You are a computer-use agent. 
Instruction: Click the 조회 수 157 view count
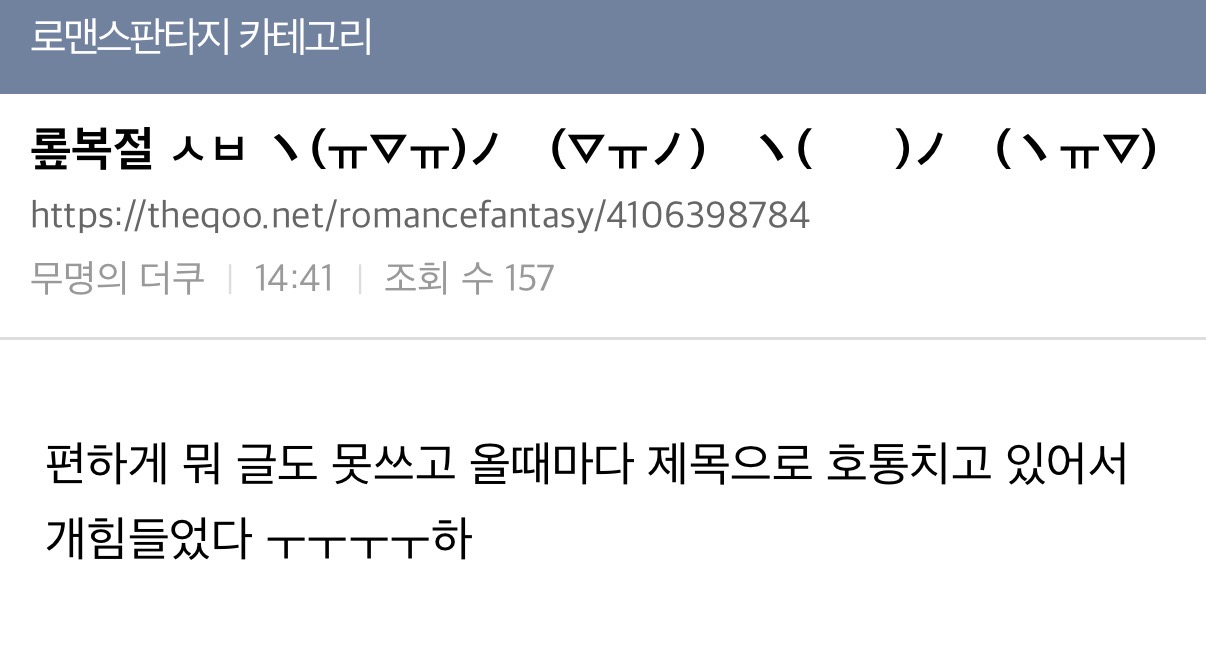468,277
